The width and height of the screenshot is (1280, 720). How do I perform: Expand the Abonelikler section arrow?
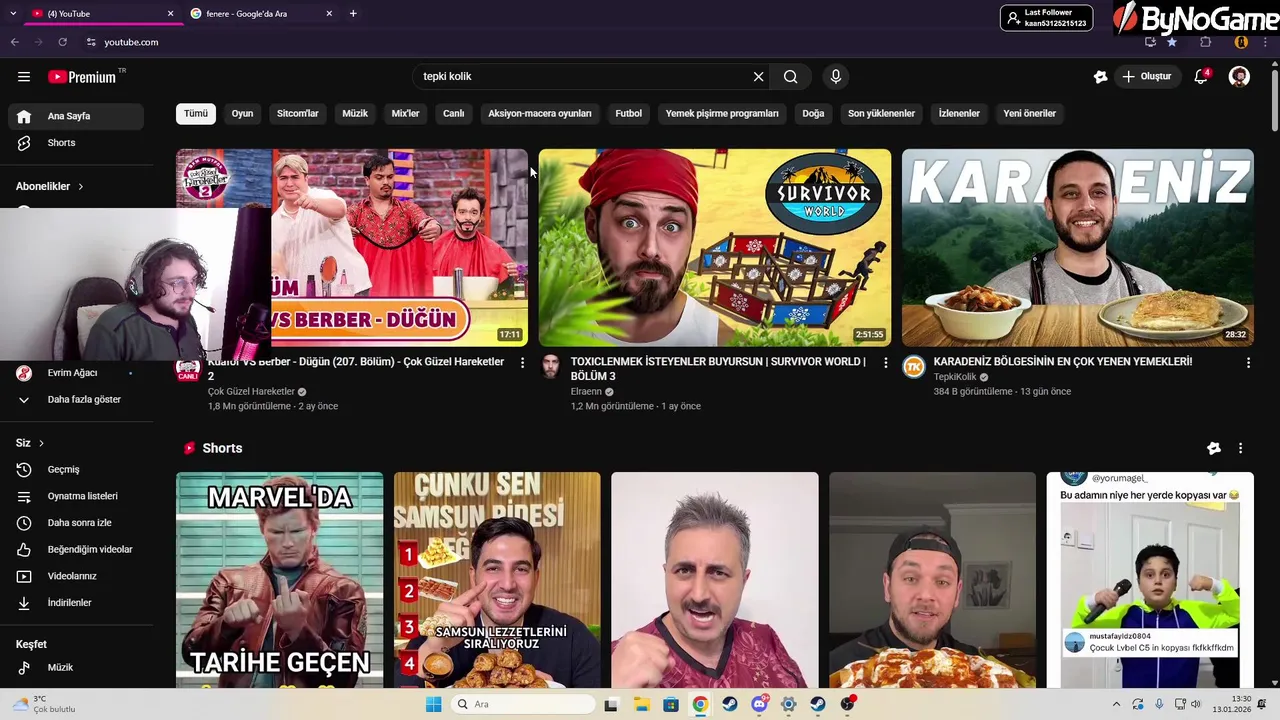coord(81,187)
